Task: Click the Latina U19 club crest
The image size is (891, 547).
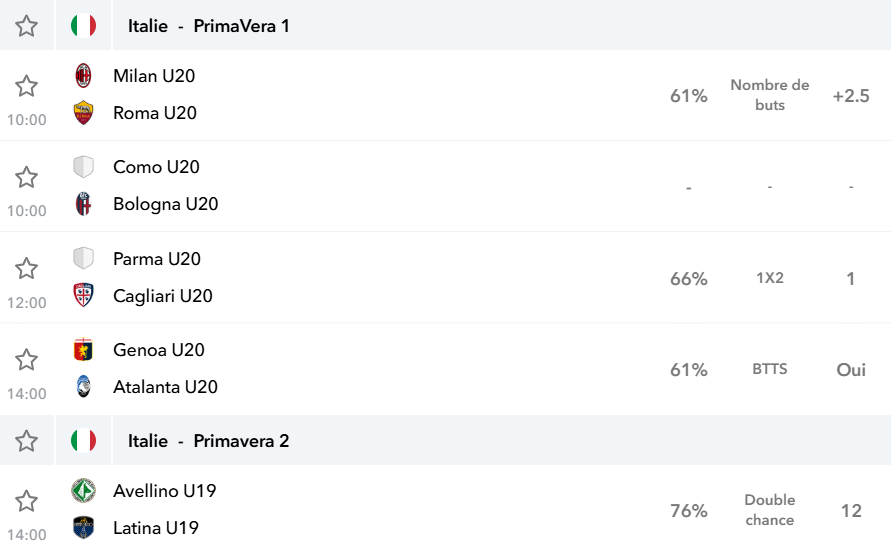Action: (x=84, y=528)
